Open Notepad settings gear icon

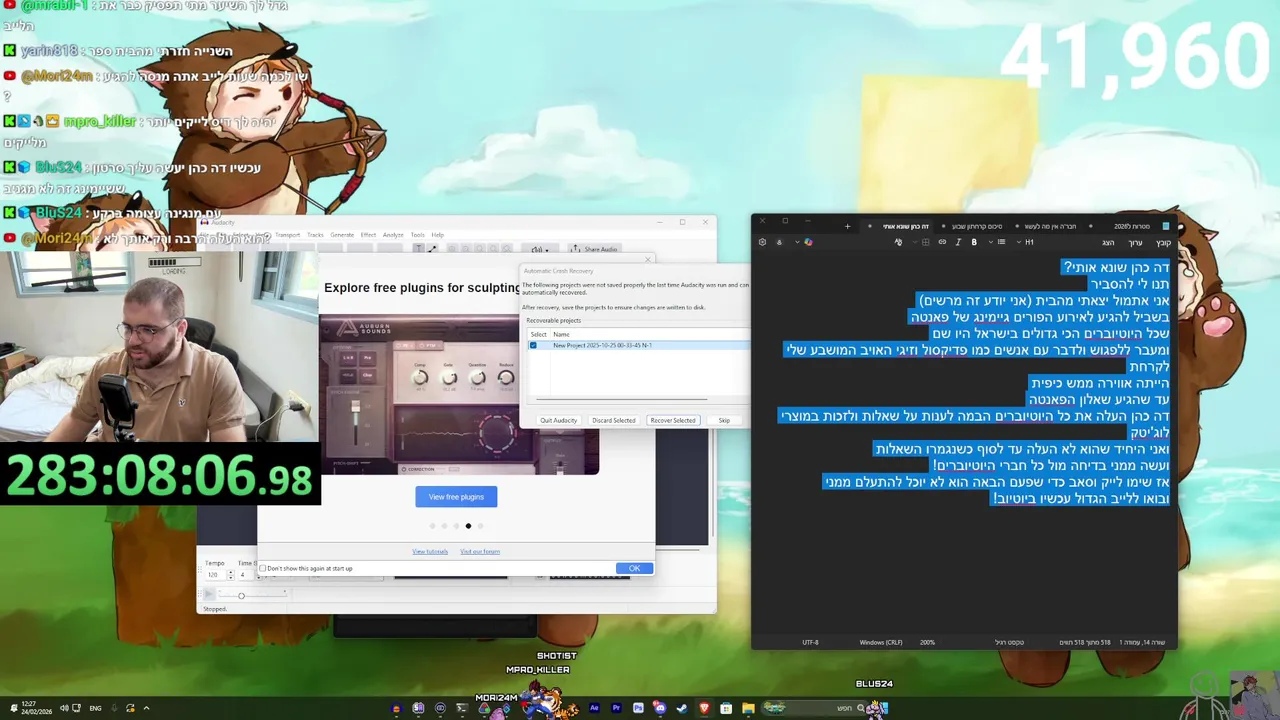click(x=762, y=242)
